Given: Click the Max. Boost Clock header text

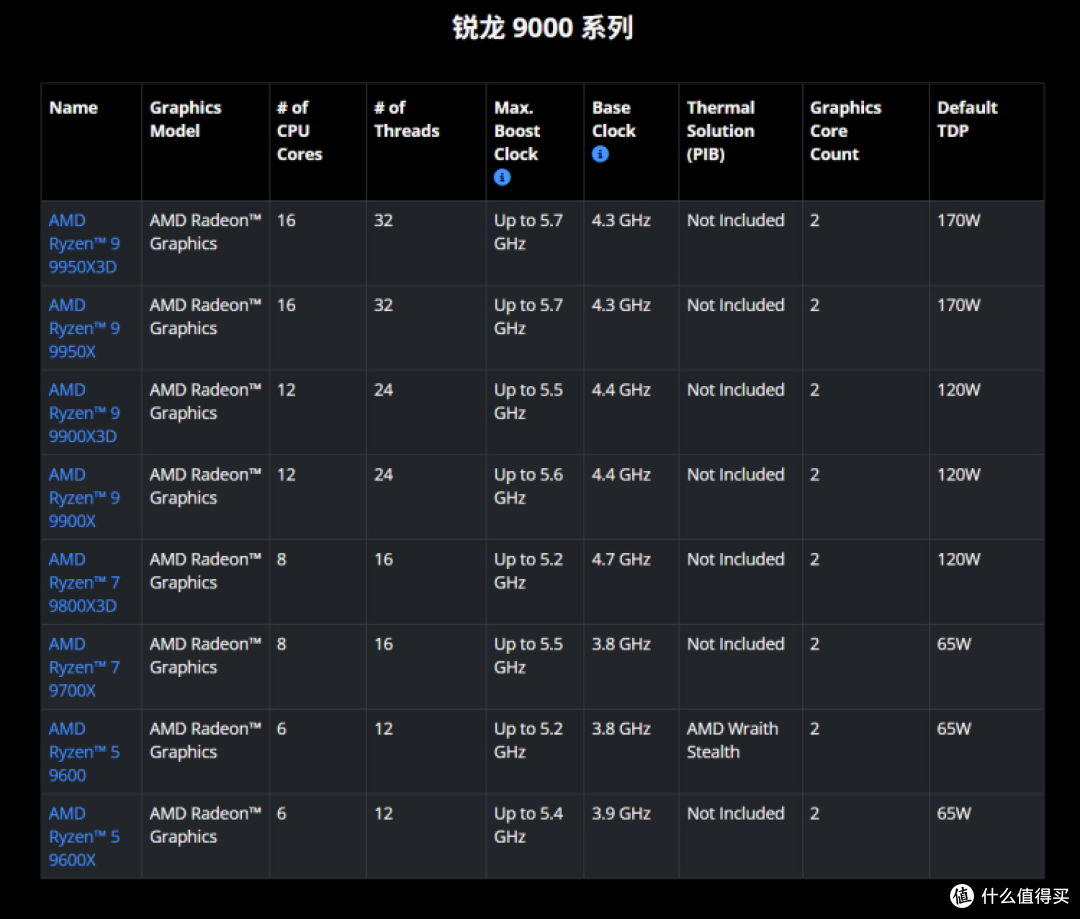Looking at the screenshot, I should pos(517,131).
